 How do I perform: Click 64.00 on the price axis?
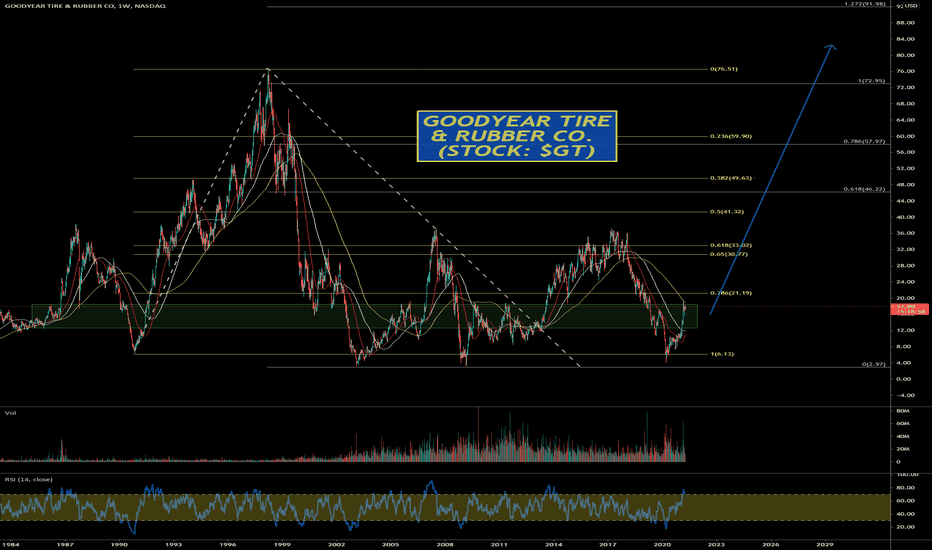(905, 120)
